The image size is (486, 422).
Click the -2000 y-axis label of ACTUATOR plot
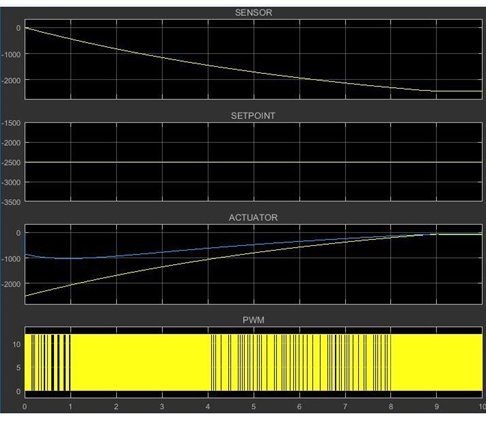(x=11, y=284)
